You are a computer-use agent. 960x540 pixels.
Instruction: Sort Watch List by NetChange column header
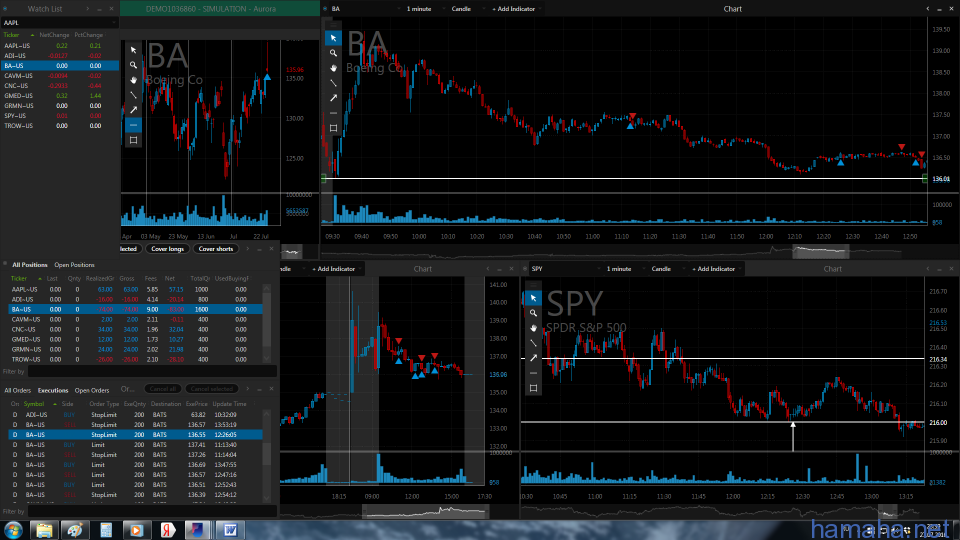(54, 36)
